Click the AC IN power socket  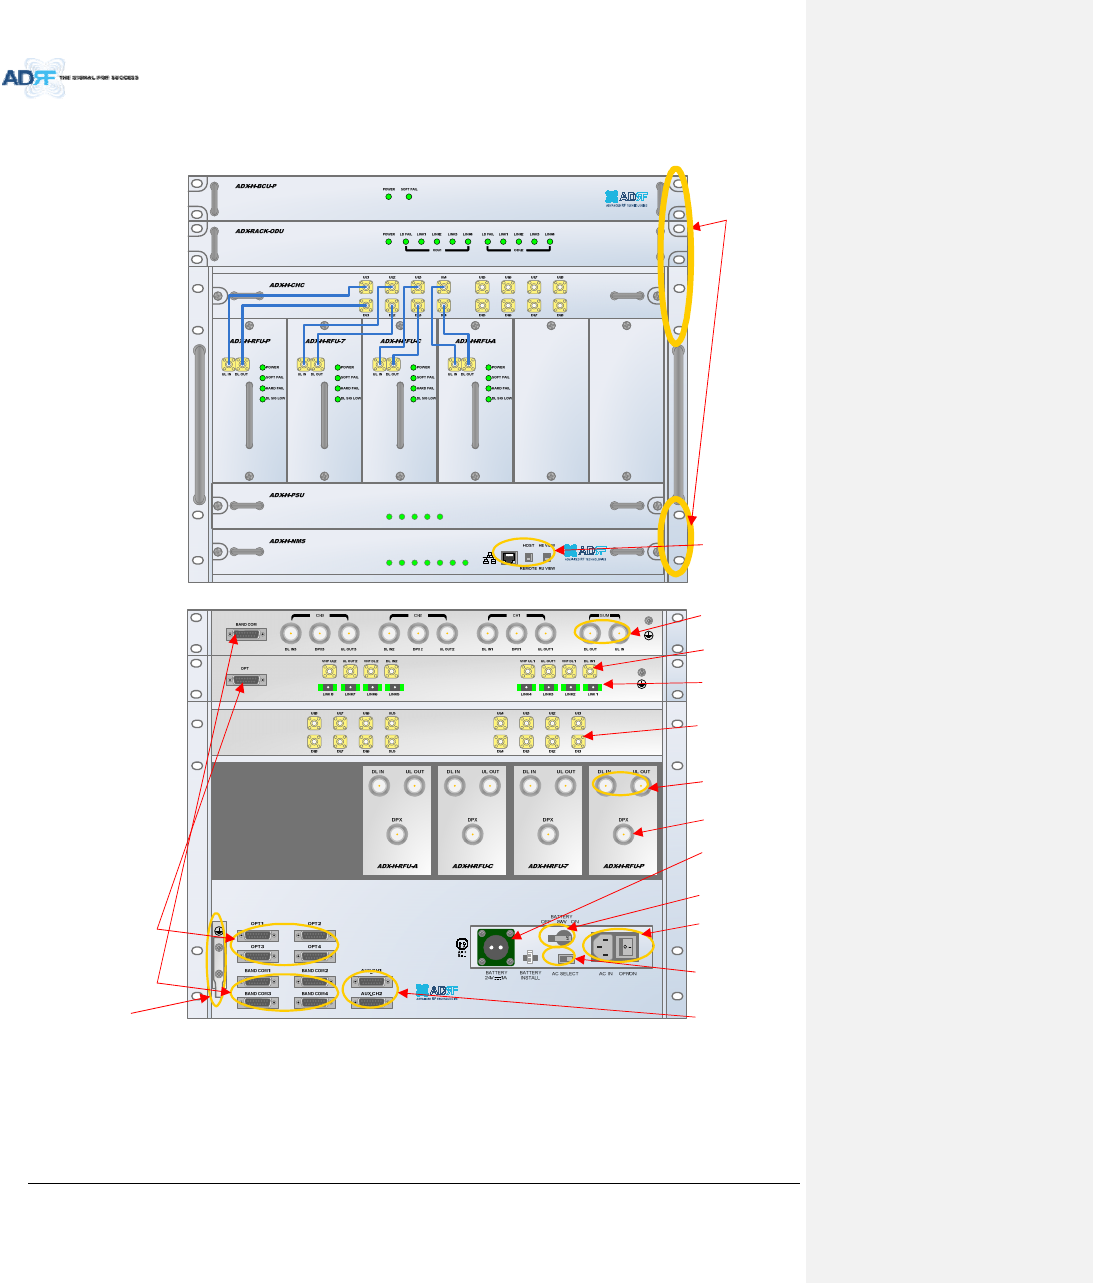(604, 946)
